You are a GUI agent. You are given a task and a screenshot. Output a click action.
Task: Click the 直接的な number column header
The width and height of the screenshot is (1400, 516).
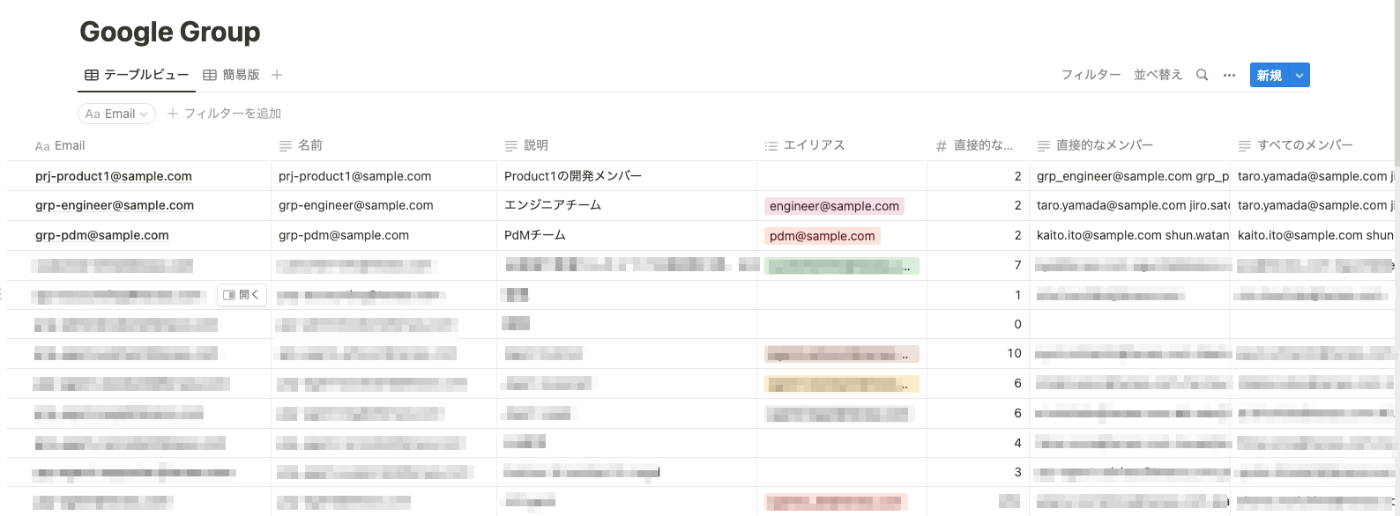tap(977, 146)
